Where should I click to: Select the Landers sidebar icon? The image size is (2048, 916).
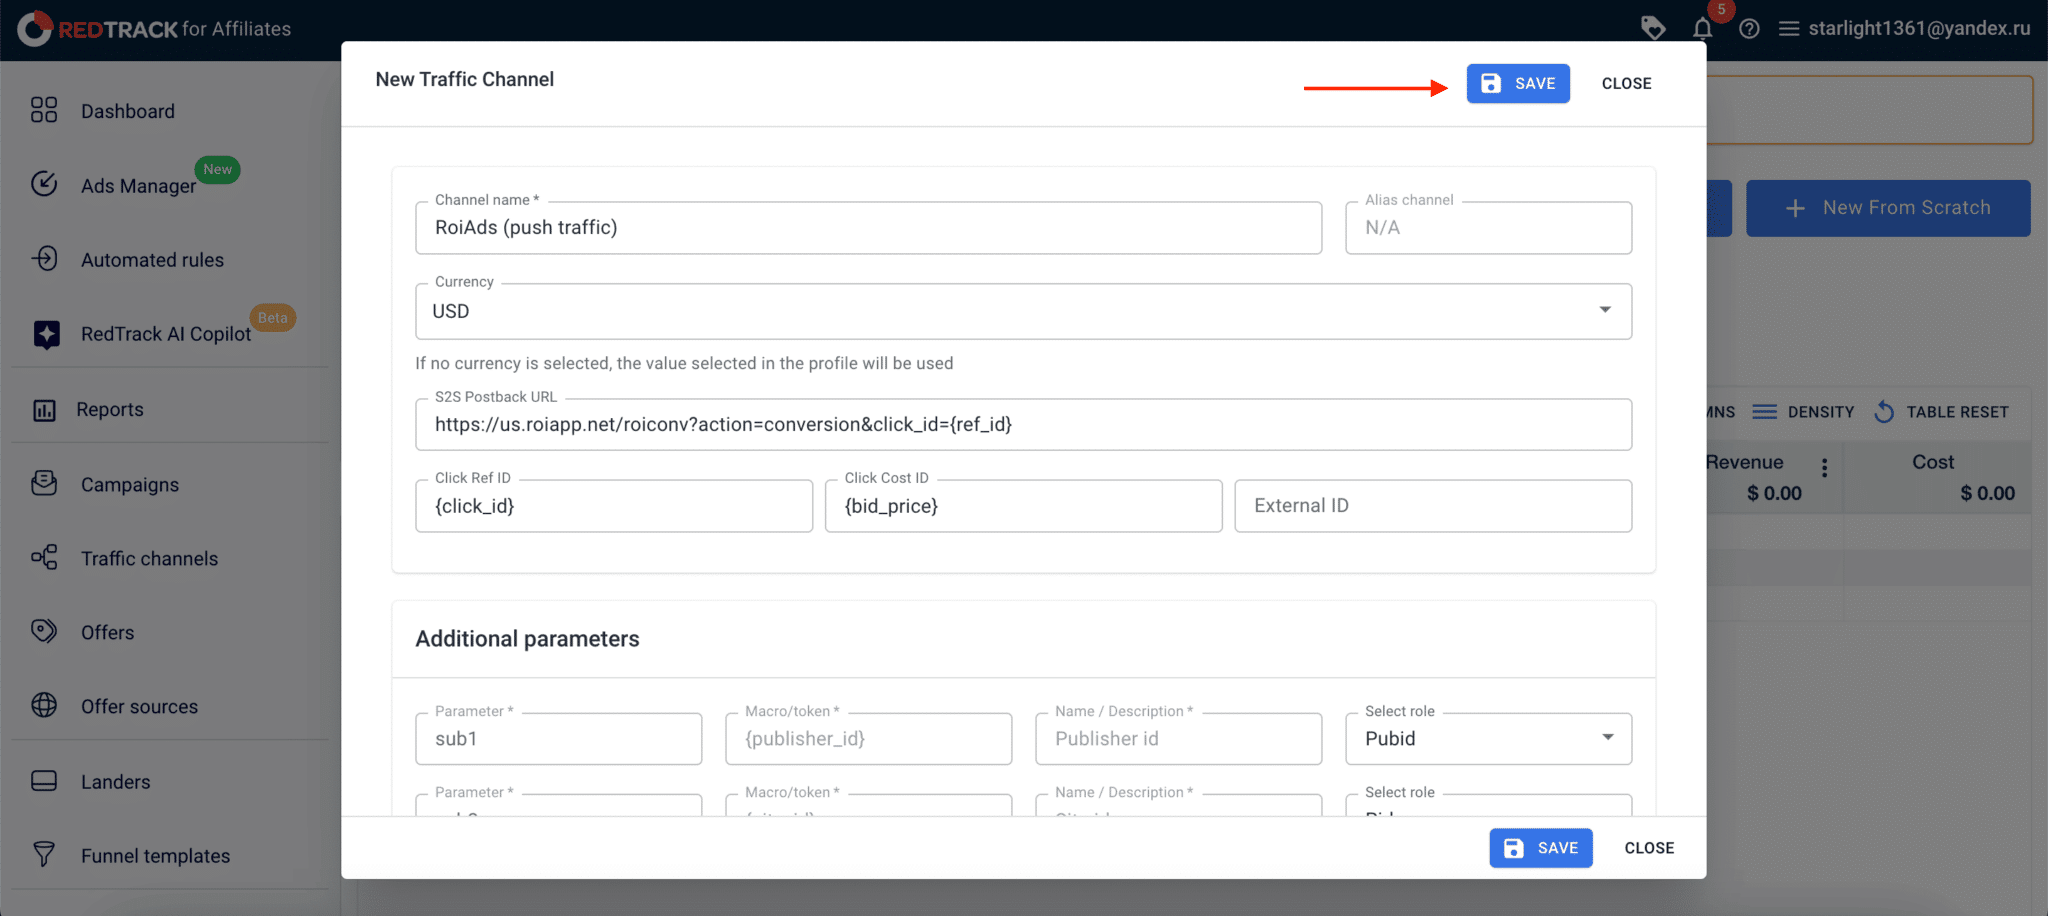click(44, 780)
